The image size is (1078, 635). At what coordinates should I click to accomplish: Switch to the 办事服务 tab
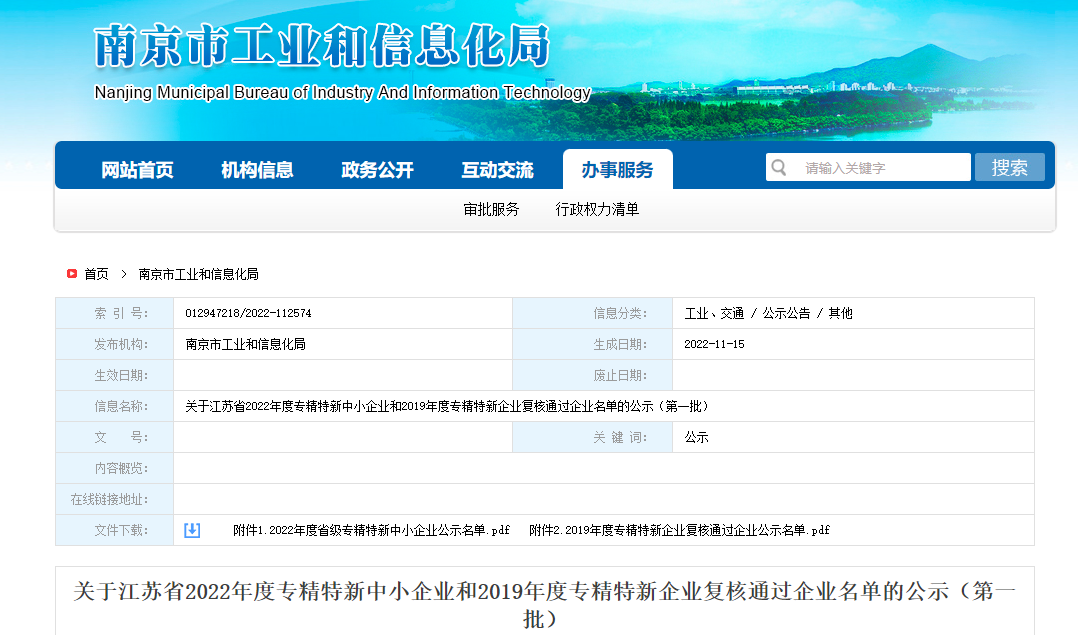[617, 170]
